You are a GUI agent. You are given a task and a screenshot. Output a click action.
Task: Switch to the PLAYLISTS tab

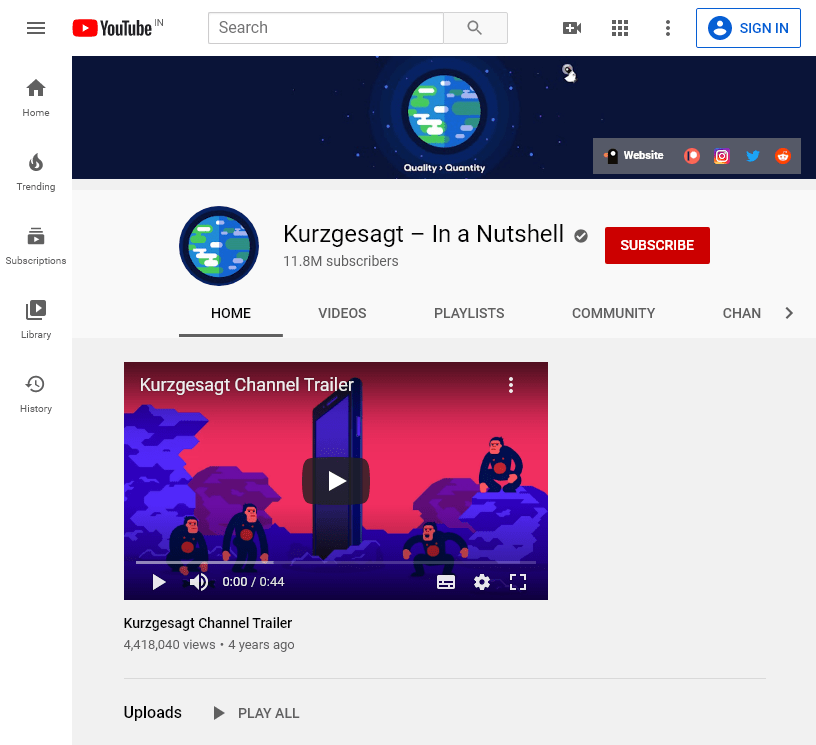[x=469, y=313]
